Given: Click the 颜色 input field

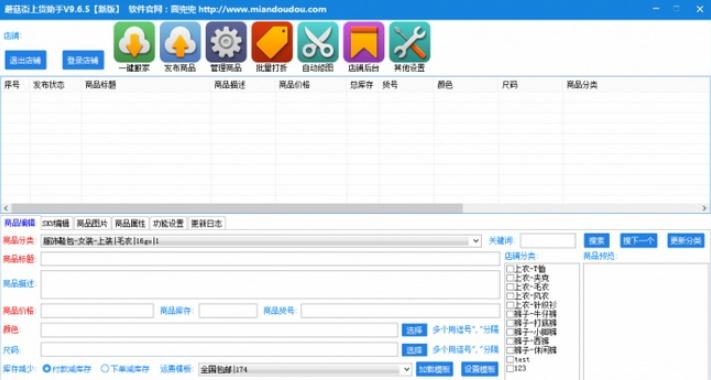Looking at the screenshot, I should (219, 330).
